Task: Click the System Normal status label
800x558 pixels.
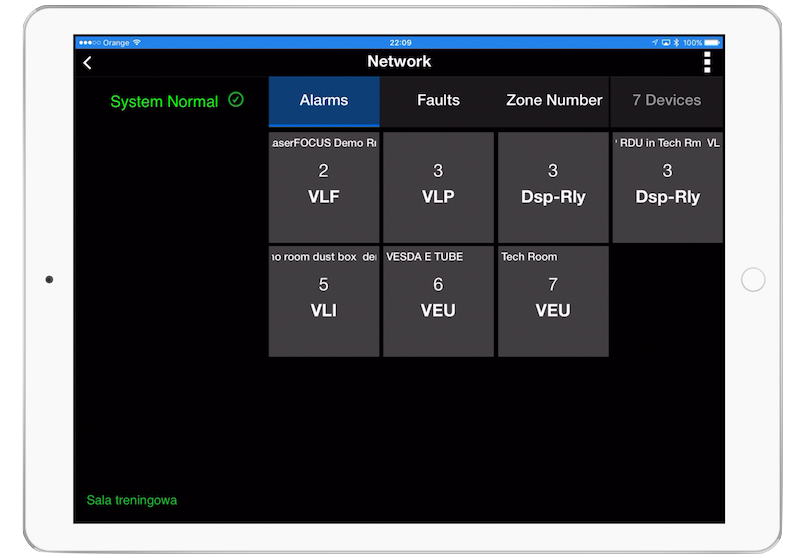Action: point(164,101)
